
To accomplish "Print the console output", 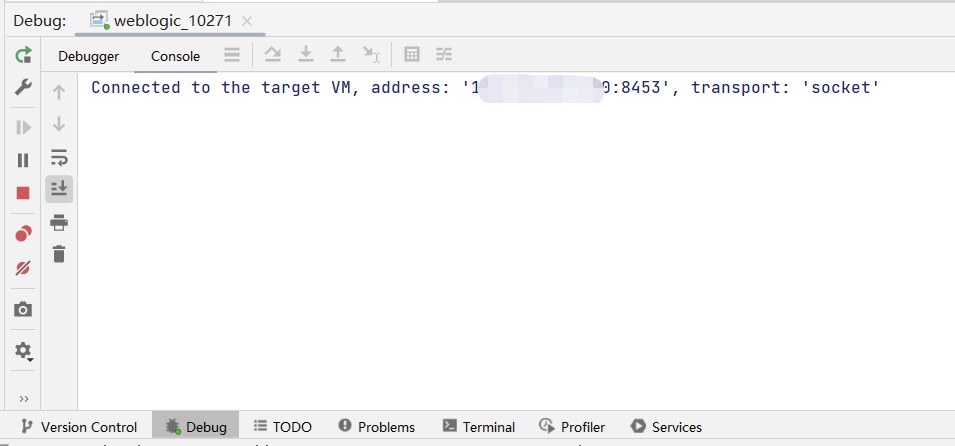I will point(58,222).
